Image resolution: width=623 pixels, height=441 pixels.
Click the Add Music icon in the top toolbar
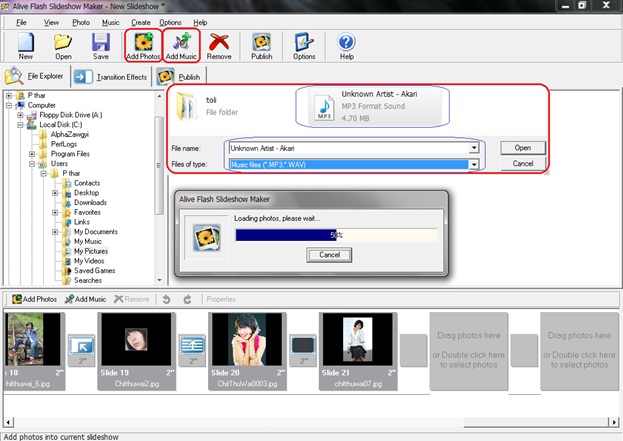[181, 46]
